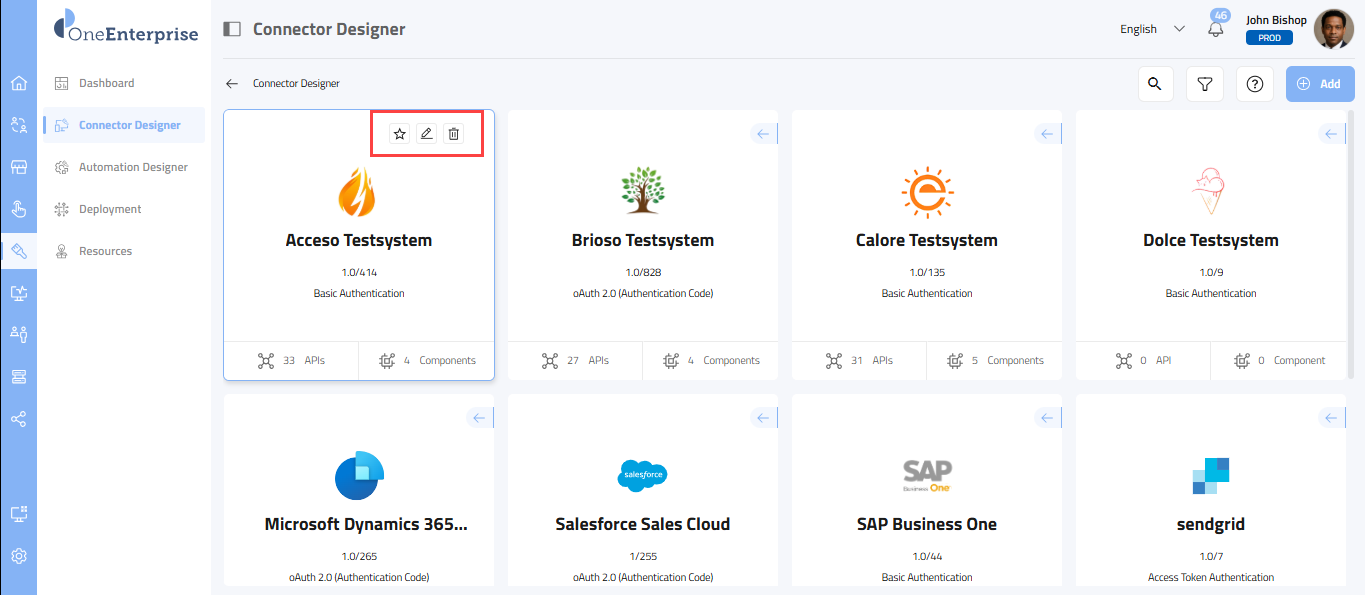This screenshot has width=1365, height=595.
Task: Expand the arrow tab on Brioso Testsystem card
Action: point(763,134)
